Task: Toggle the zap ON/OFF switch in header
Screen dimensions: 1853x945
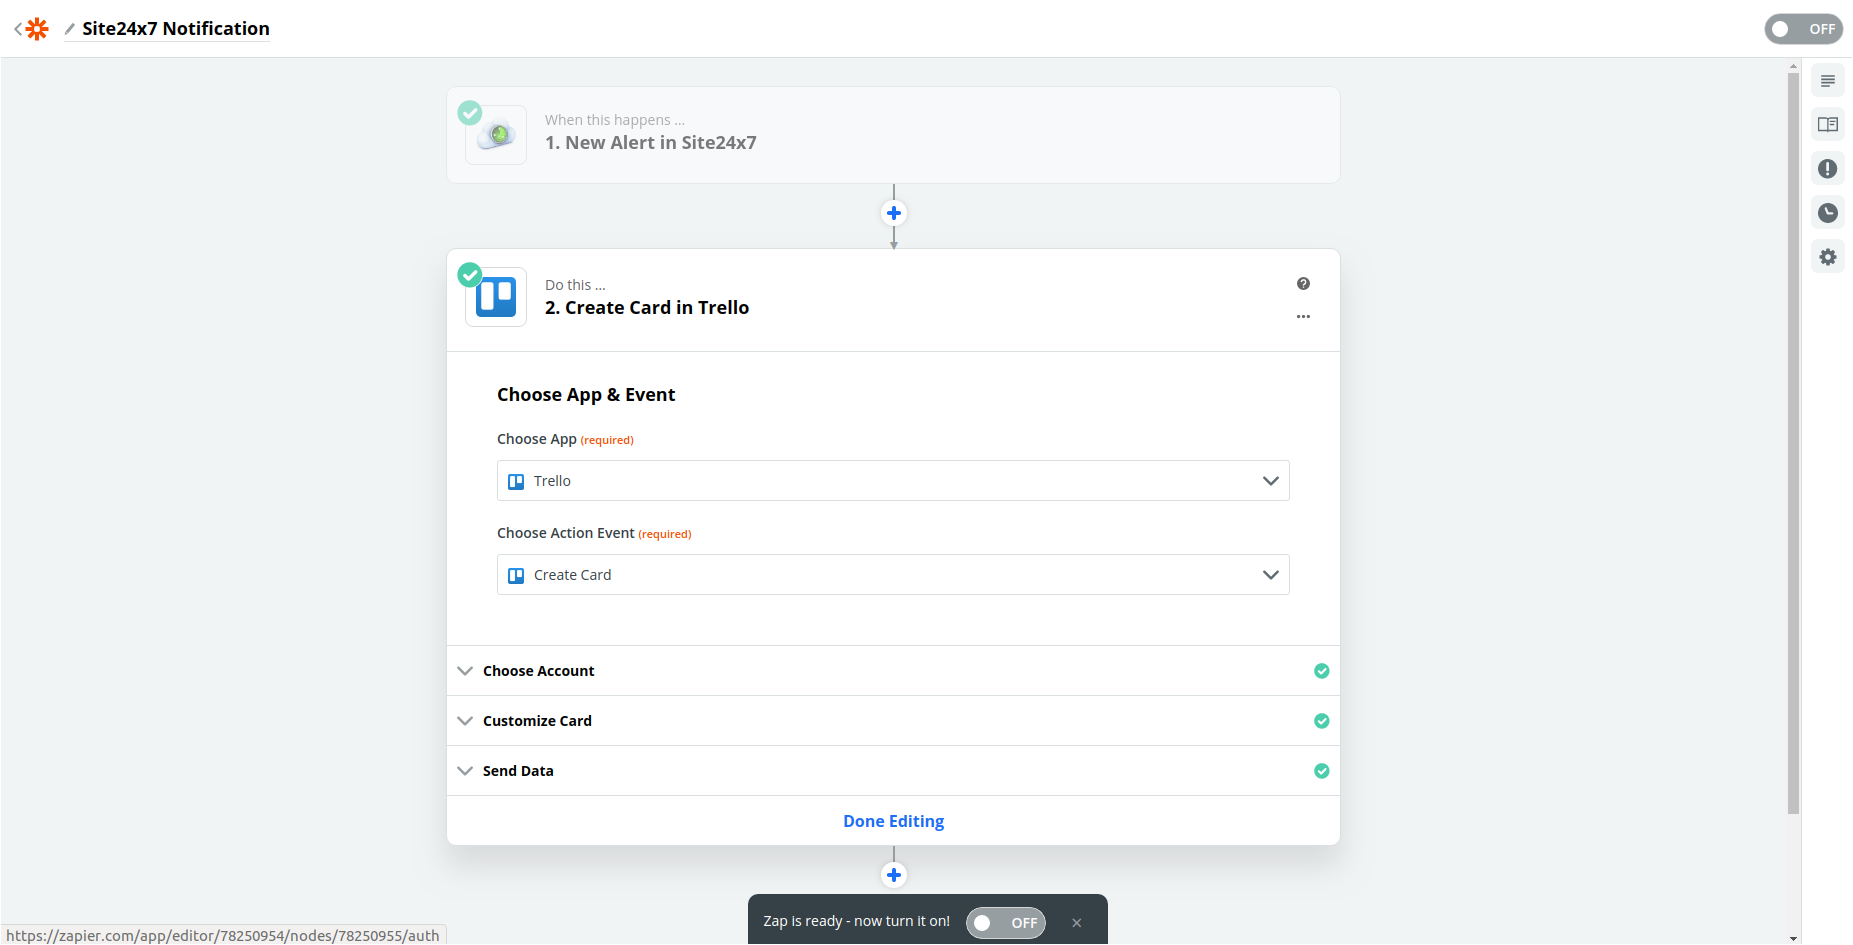Action: (1803, 29)
